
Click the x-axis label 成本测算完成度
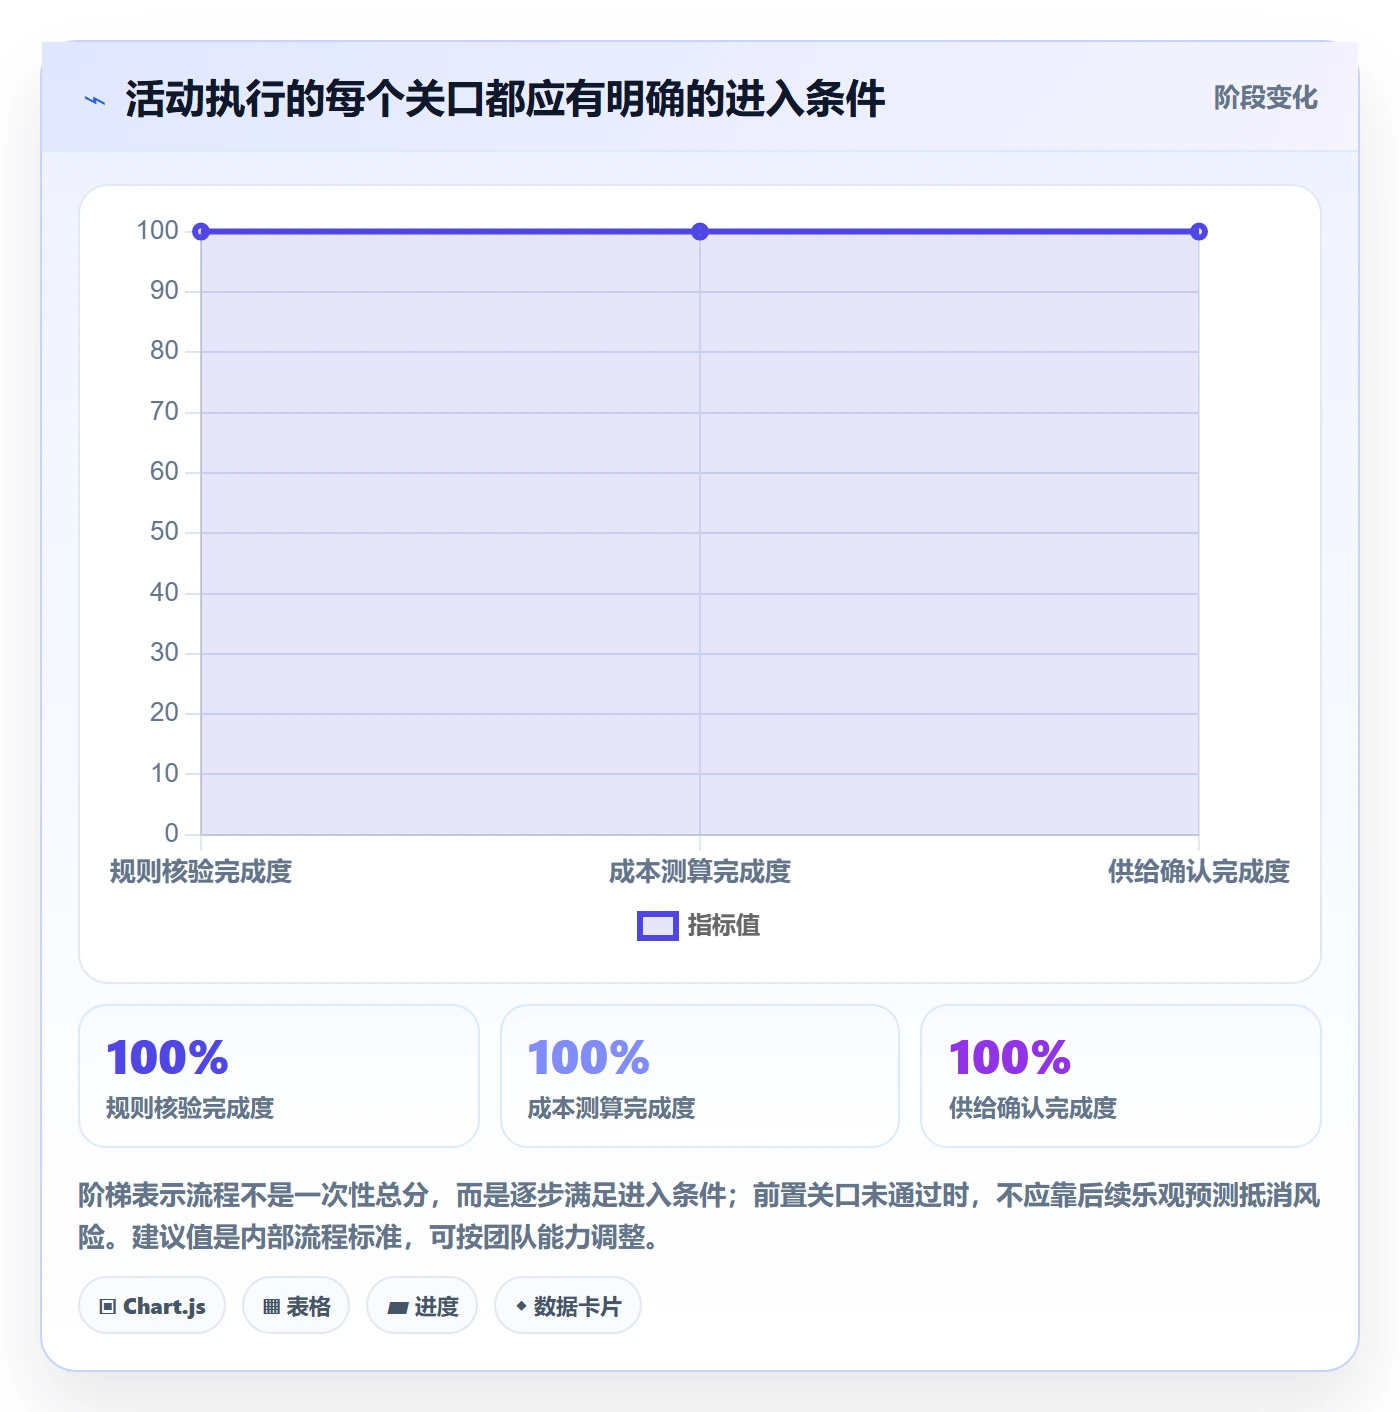700,872
